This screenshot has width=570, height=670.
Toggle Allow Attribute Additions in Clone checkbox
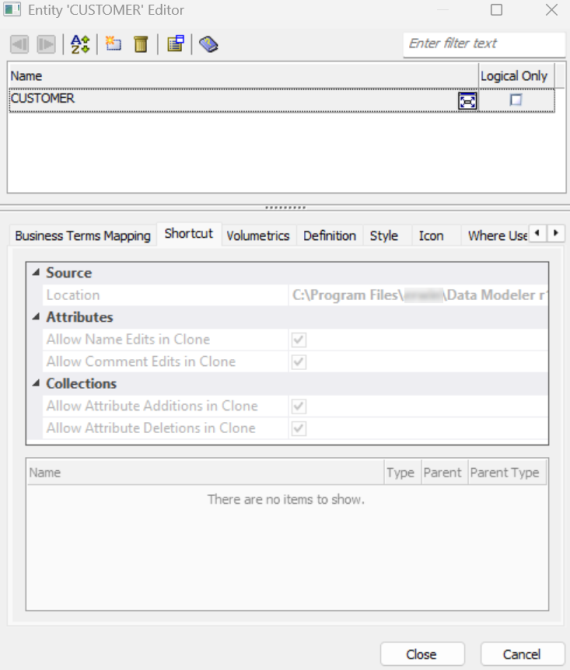299,406
